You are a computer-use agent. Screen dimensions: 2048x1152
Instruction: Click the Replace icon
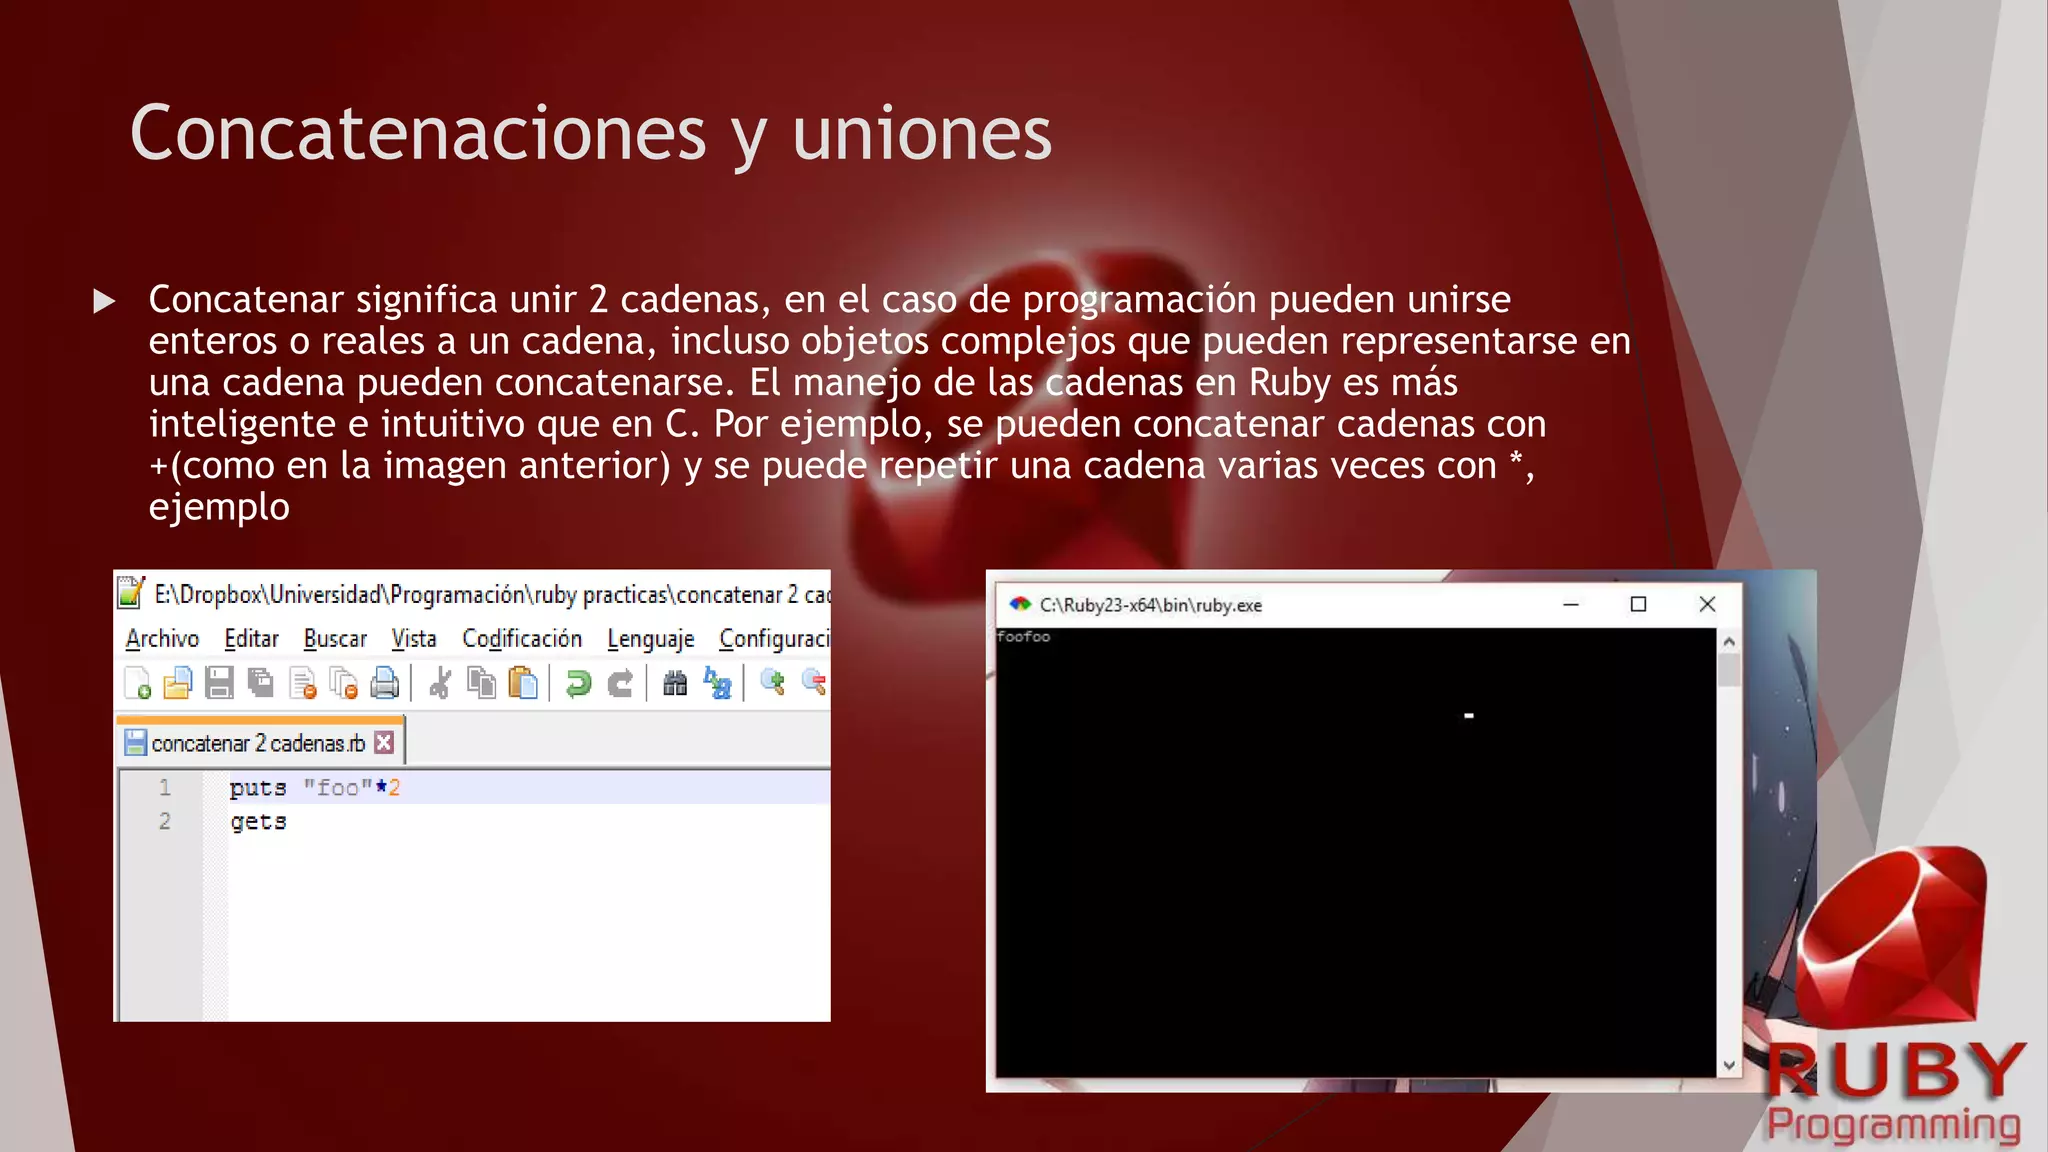(717, 683)
